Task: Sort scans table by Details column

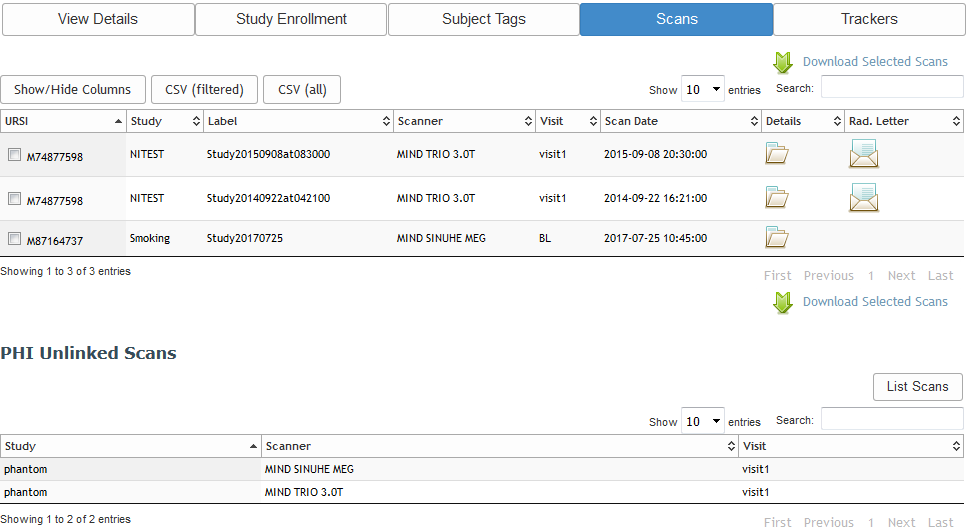Action: (803, 121)
